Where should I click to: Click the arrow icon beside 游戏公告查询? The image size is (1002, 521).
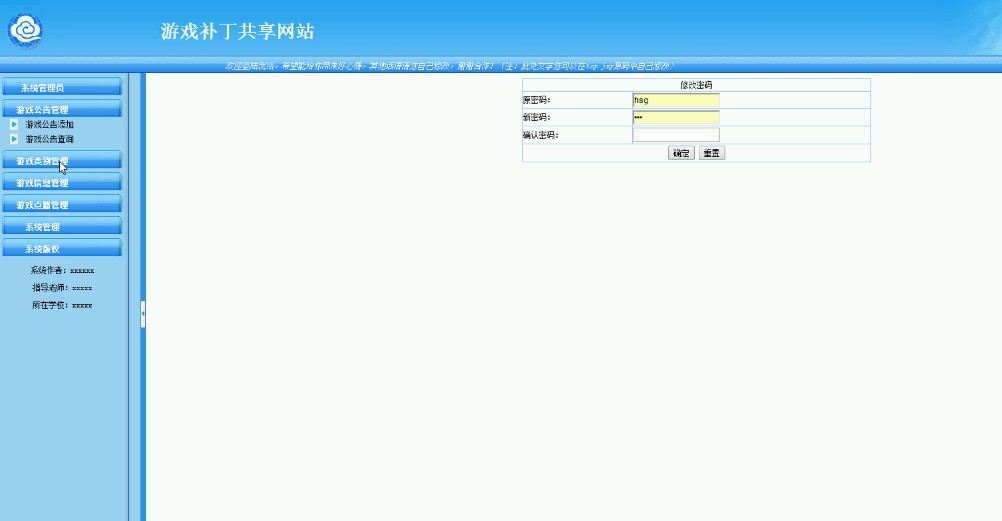(14, 139)
